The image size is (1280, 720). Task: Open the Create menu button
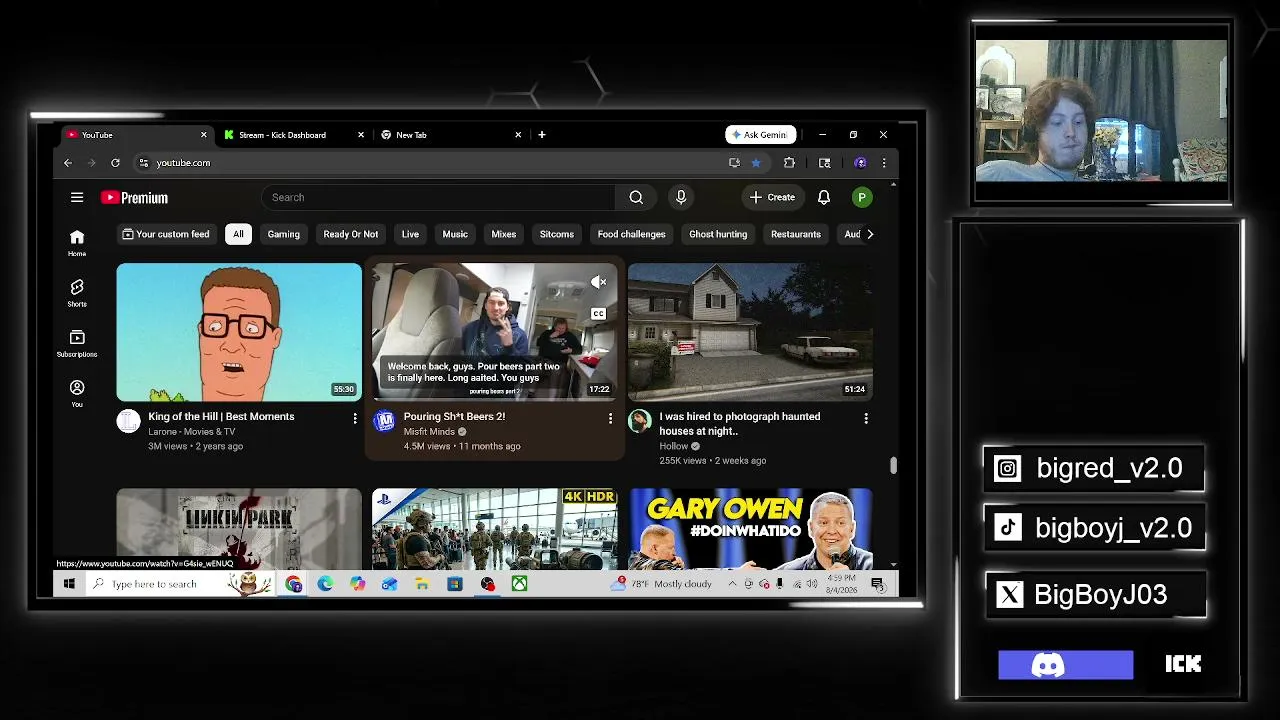click(772, 197)
